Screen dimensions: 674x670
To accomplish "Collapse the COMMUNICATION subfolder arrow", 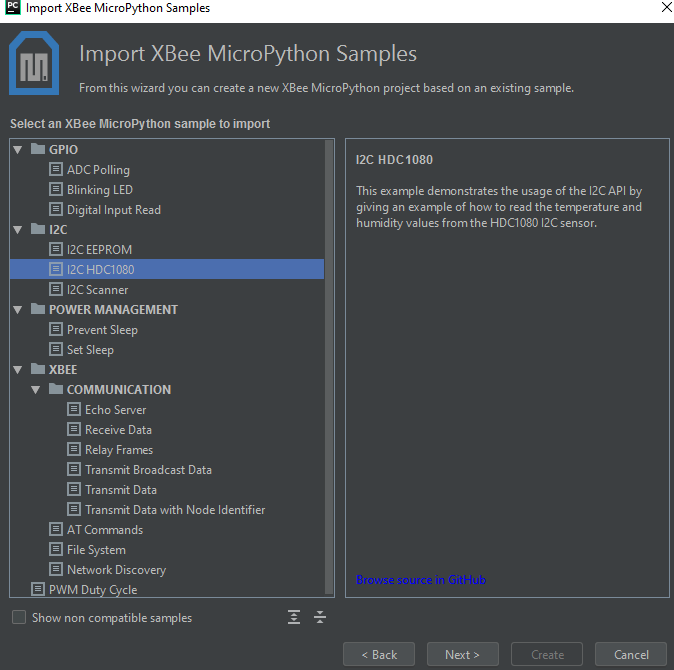I will coord(36,390).
